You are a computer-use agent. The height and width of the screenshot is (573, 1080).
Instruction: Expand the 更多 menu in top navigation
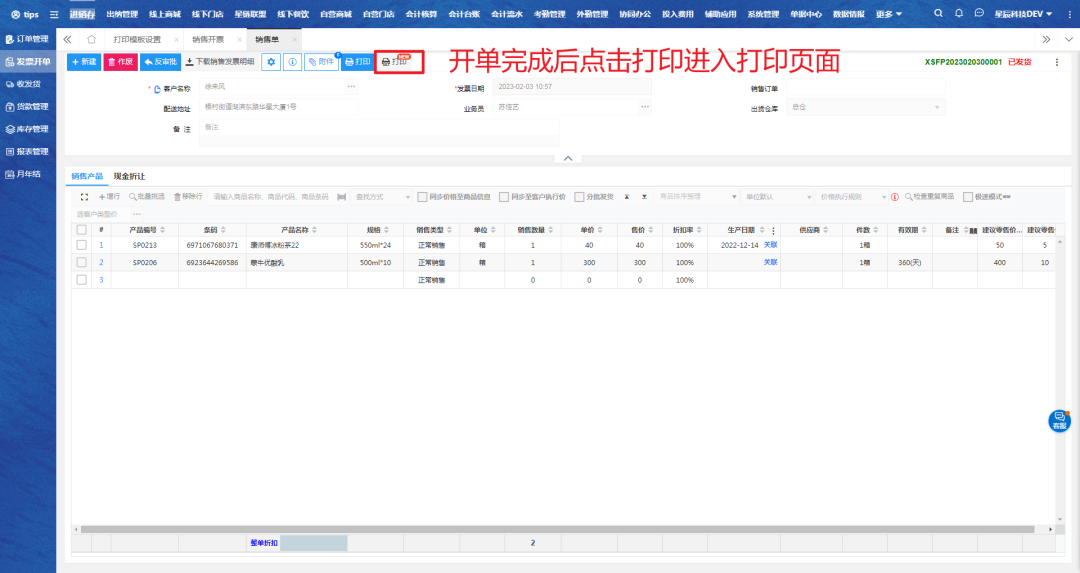(888, 14)
